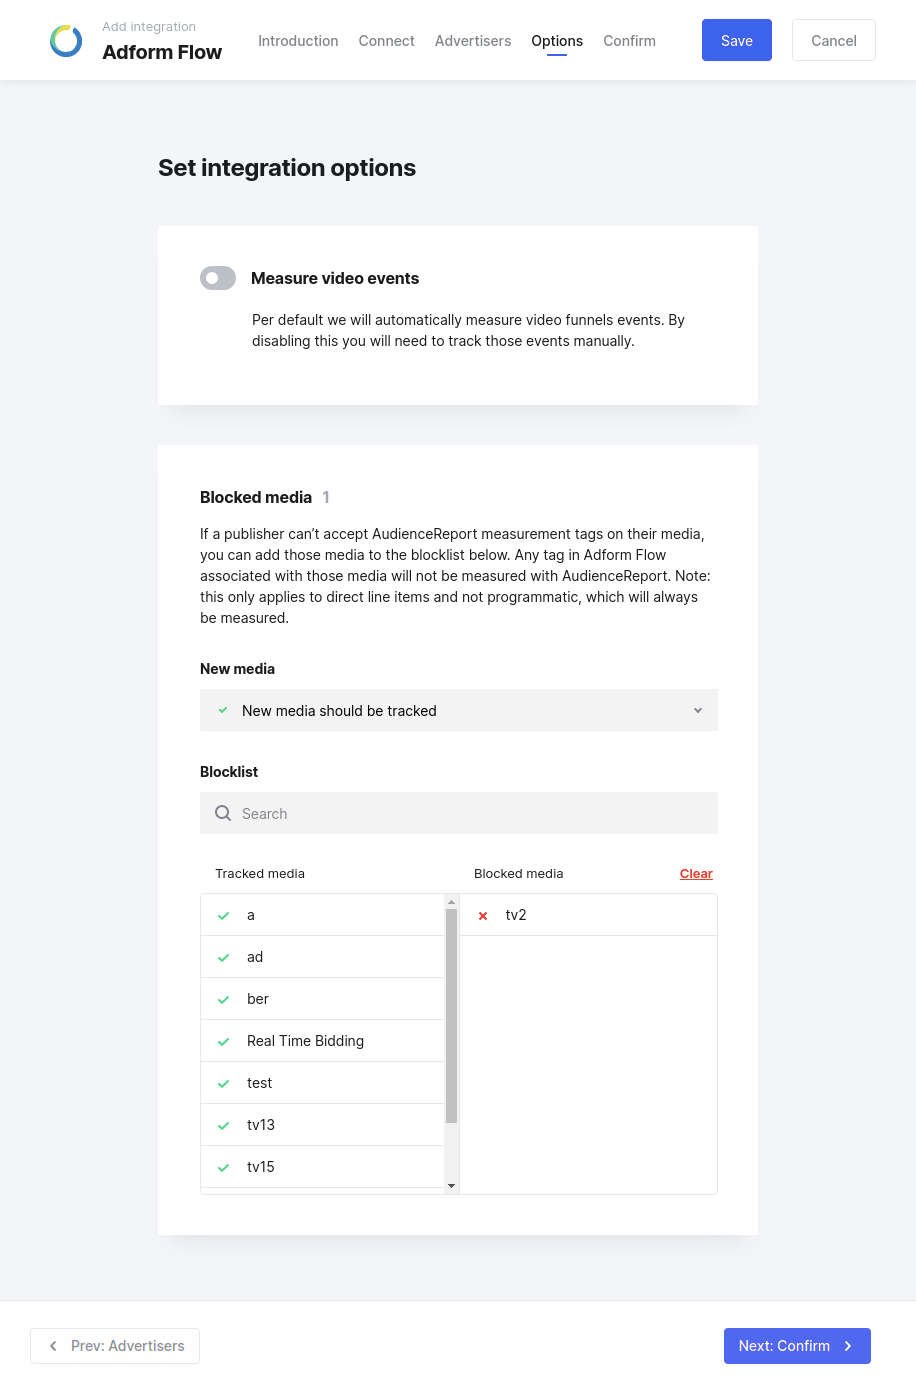Go to Prev: Advertisers step
916x1390 pixels.
click(x=115, y=1346)
